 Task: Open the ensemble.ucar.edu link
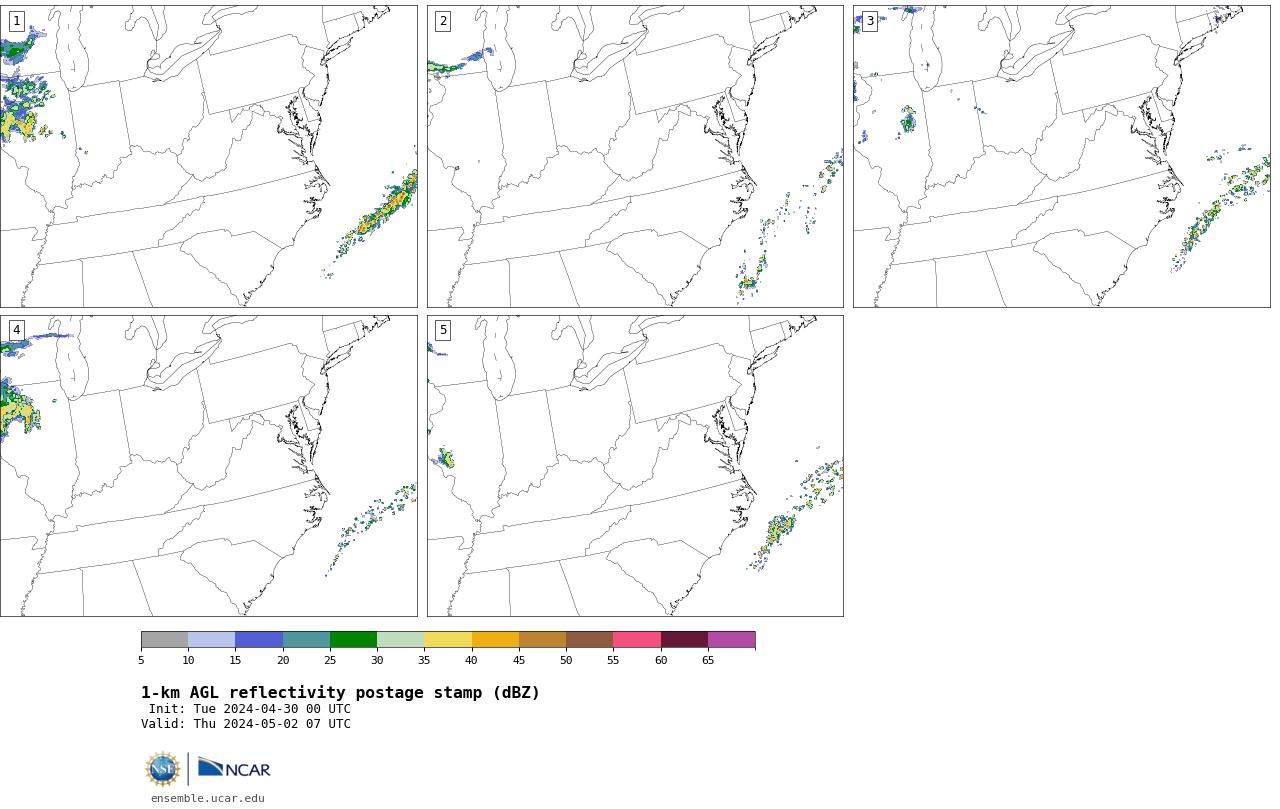tap(208, 798)
